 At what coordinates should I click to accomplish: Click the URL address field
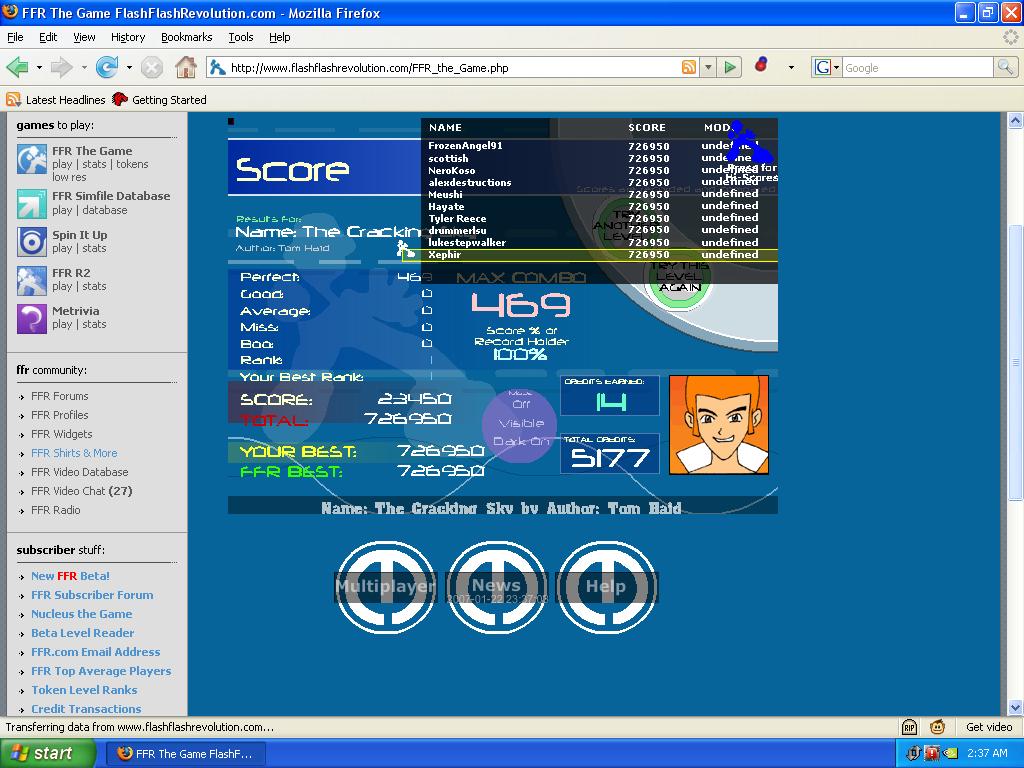453,67
